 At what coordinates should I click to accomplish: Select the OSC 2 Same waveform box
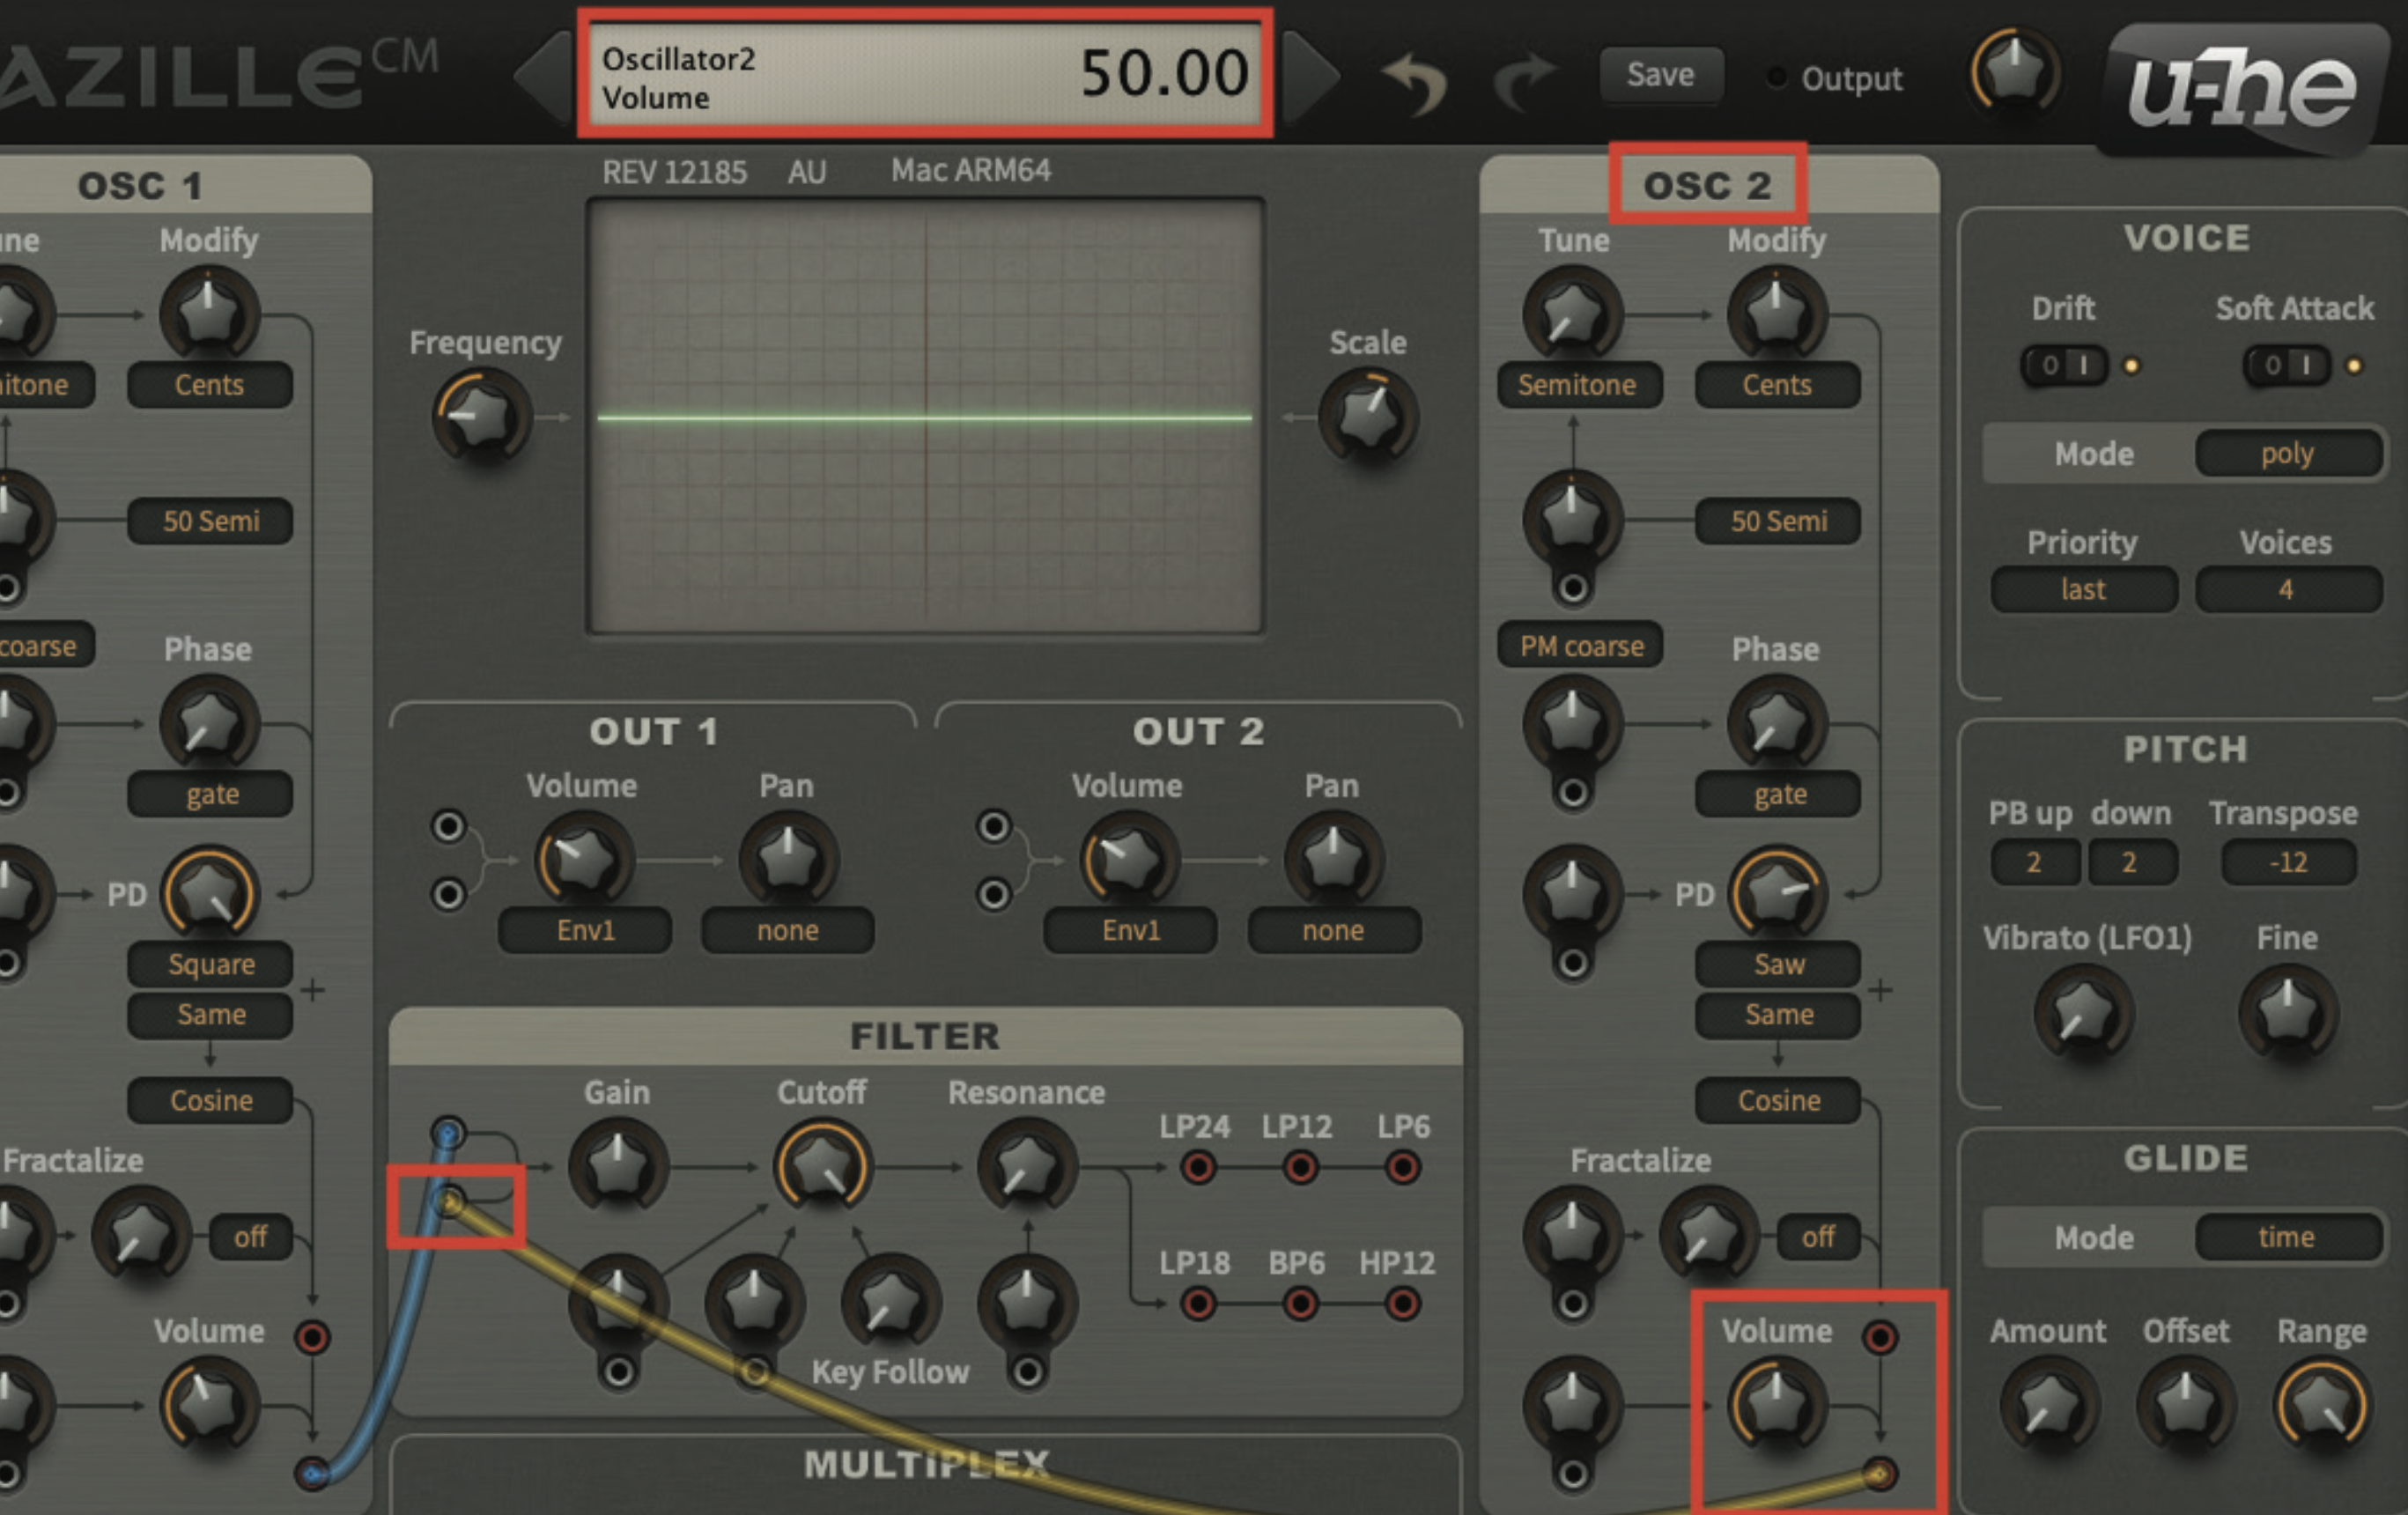tap(1777, 1014)
